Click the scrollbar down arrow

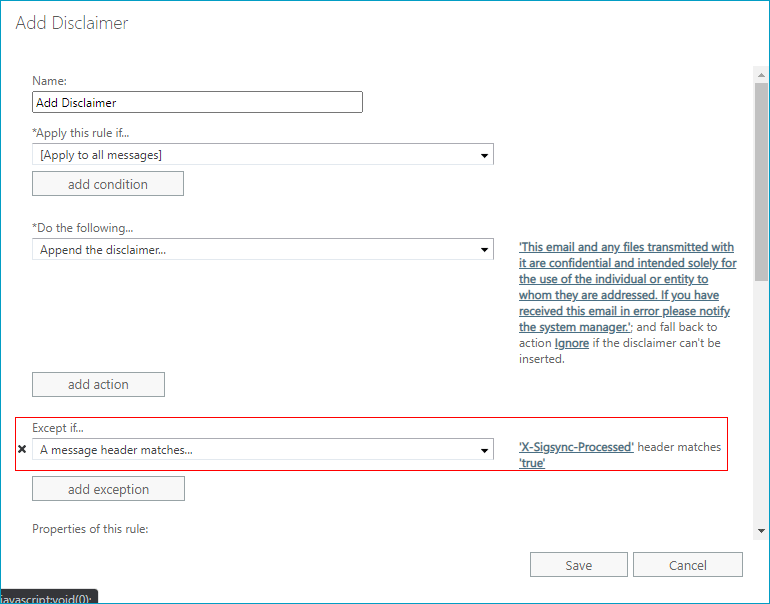tap(761, 530)
